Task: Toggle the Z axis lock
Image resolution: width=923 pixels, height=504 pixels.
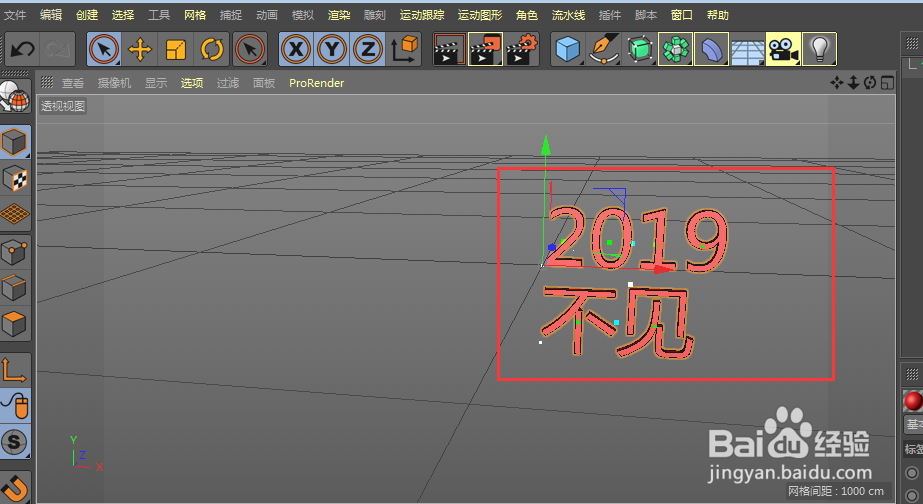Action: (368, 49)
